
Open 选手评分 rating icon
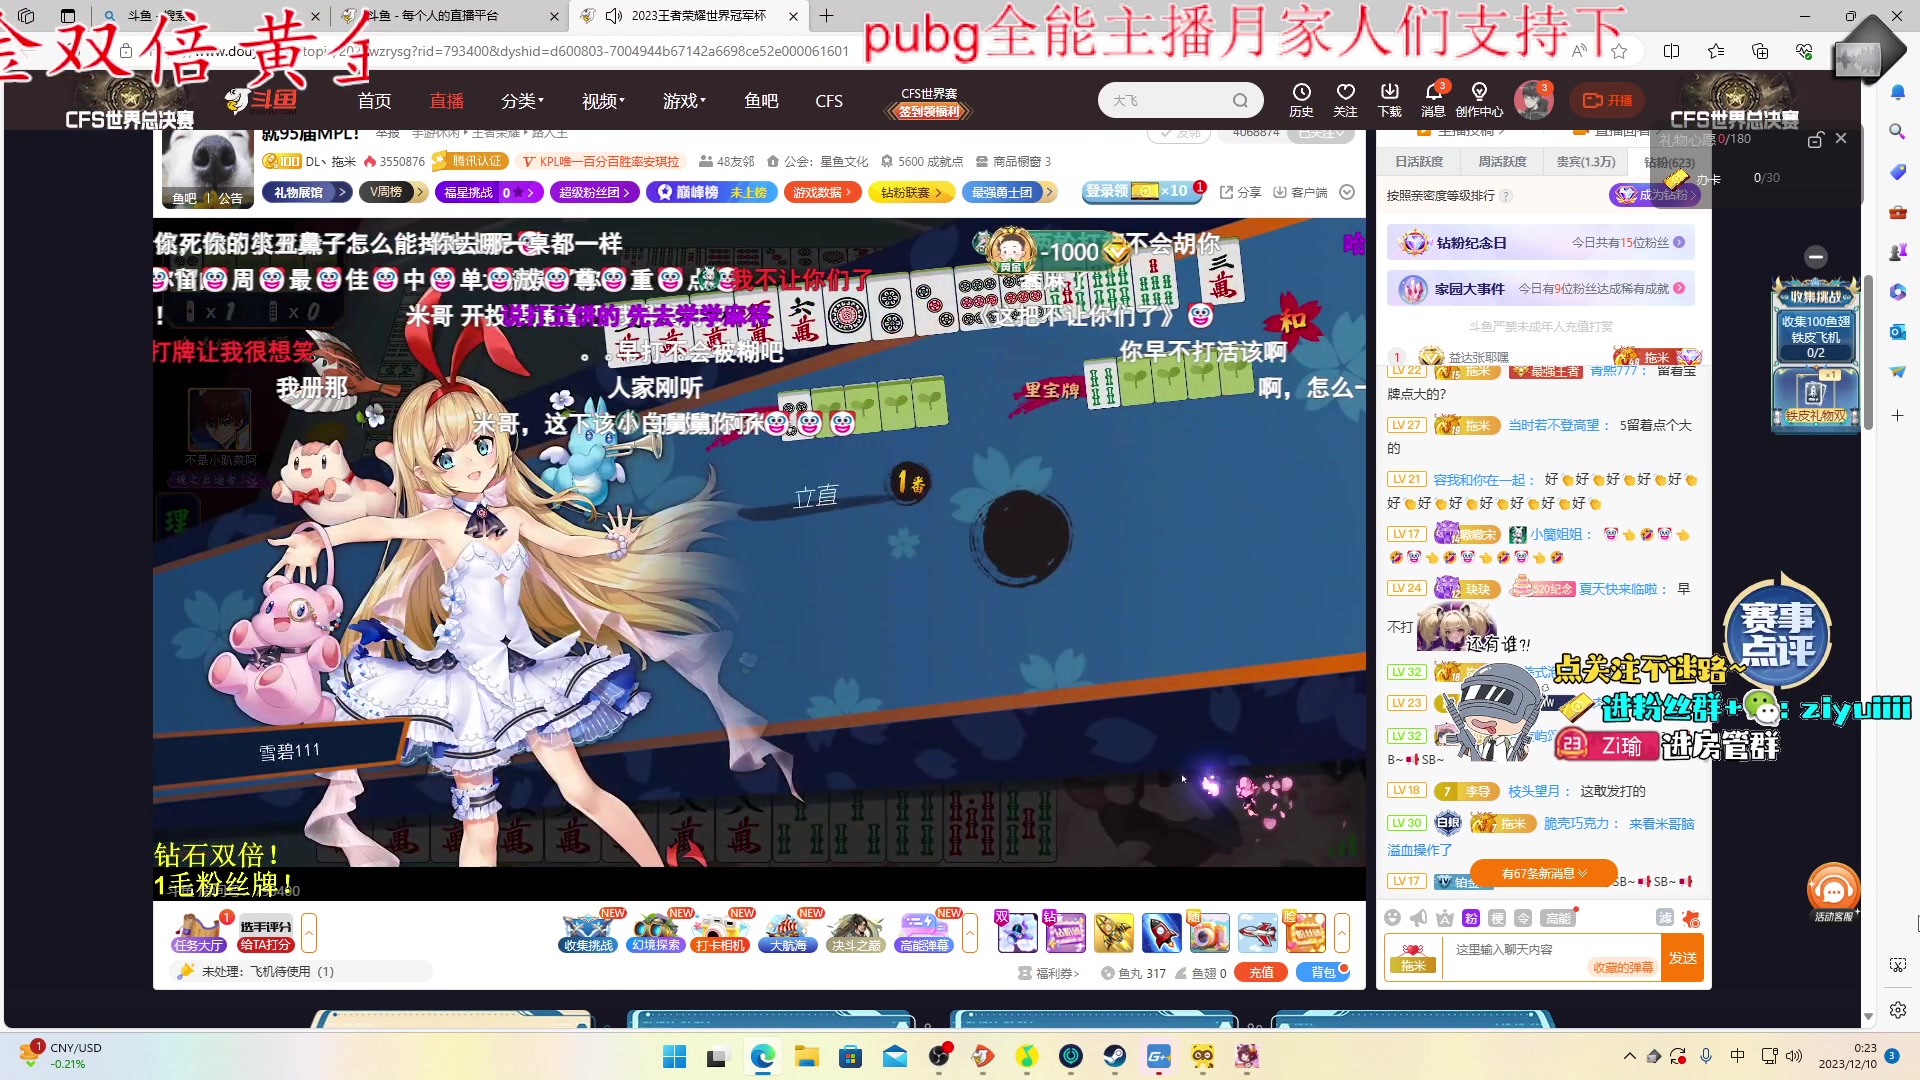point(266,933)
